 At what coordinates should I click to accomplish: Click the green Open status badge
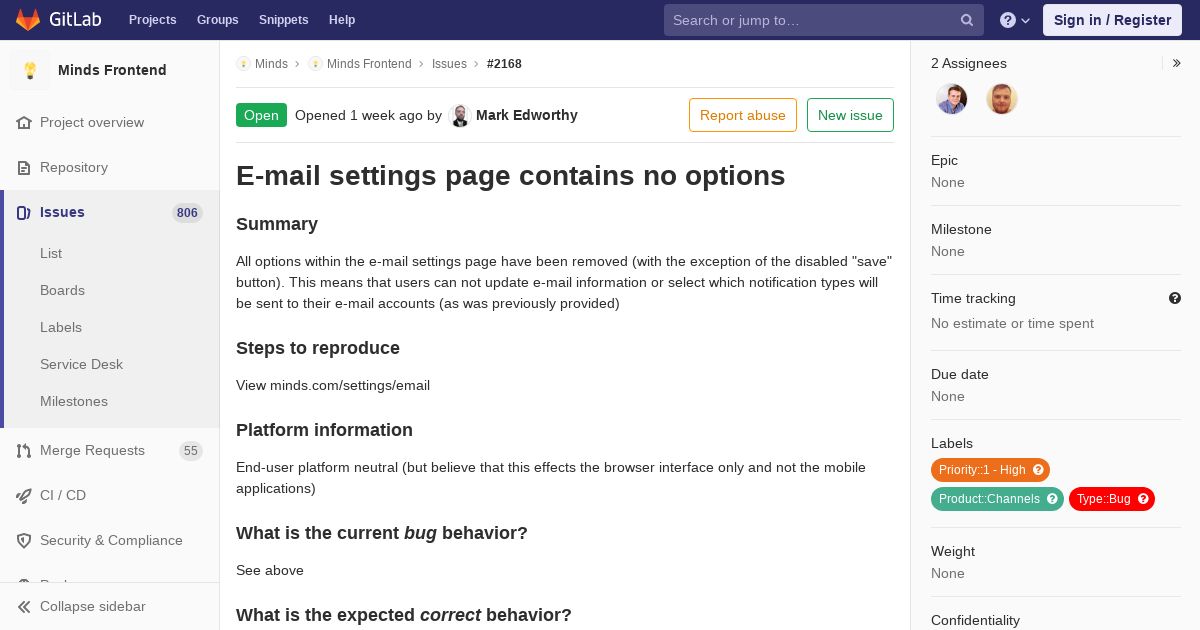click(261, 115)
